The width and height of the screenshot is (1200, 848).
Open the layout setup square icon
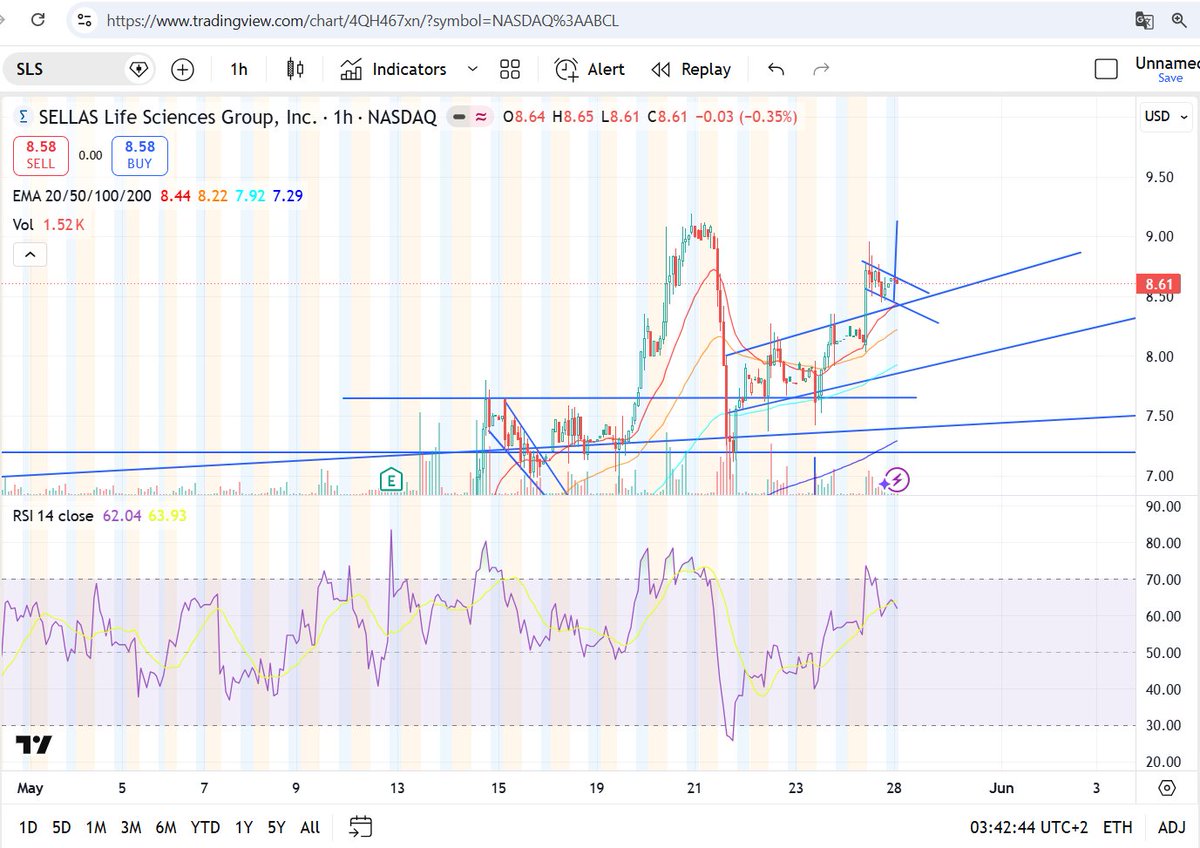(x=1106, y=69)
